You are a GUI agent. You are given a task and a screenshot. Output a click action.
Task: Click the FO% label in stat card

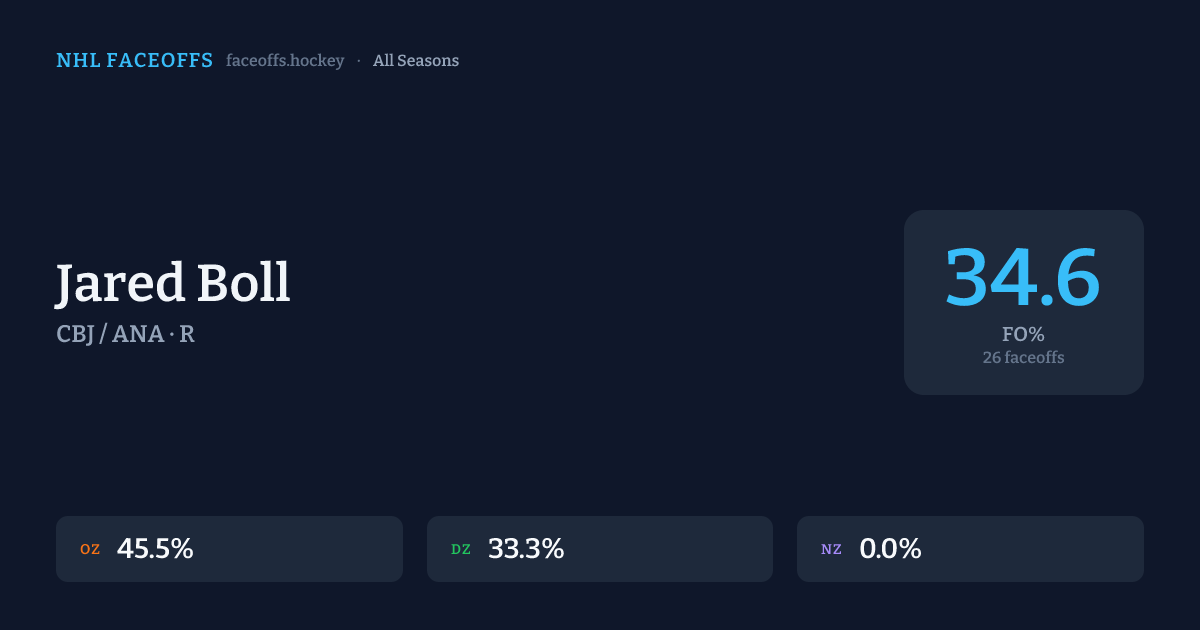point(1023,335)
